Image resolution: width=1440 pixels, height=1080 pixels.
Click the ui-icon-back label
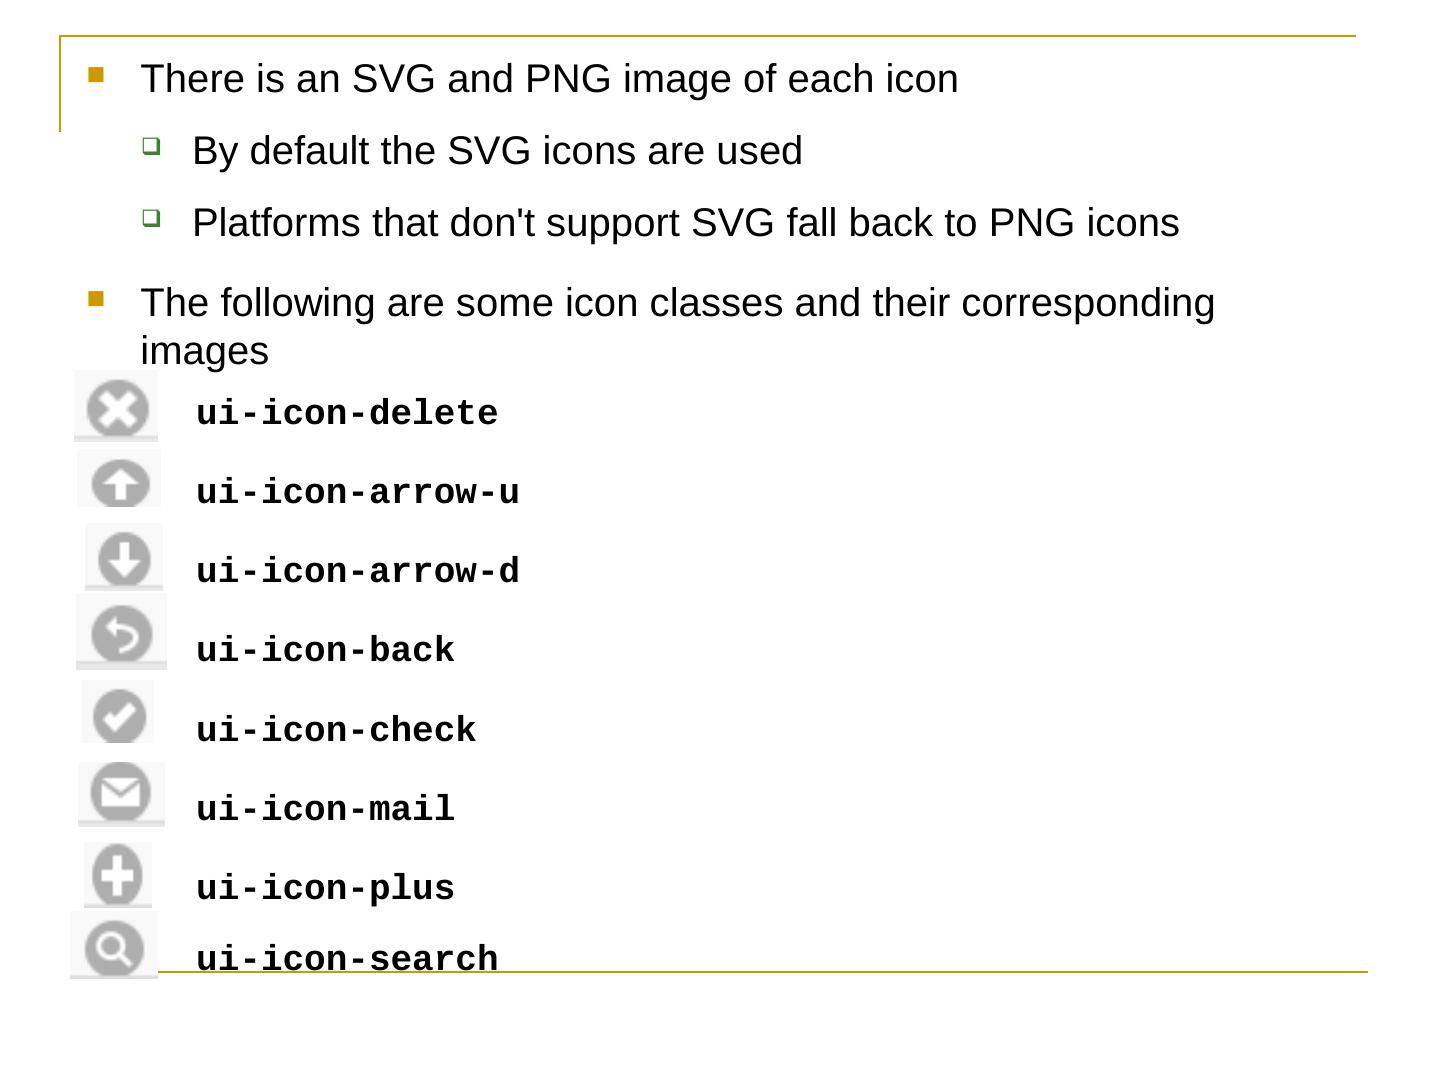(x=325, y=650)
